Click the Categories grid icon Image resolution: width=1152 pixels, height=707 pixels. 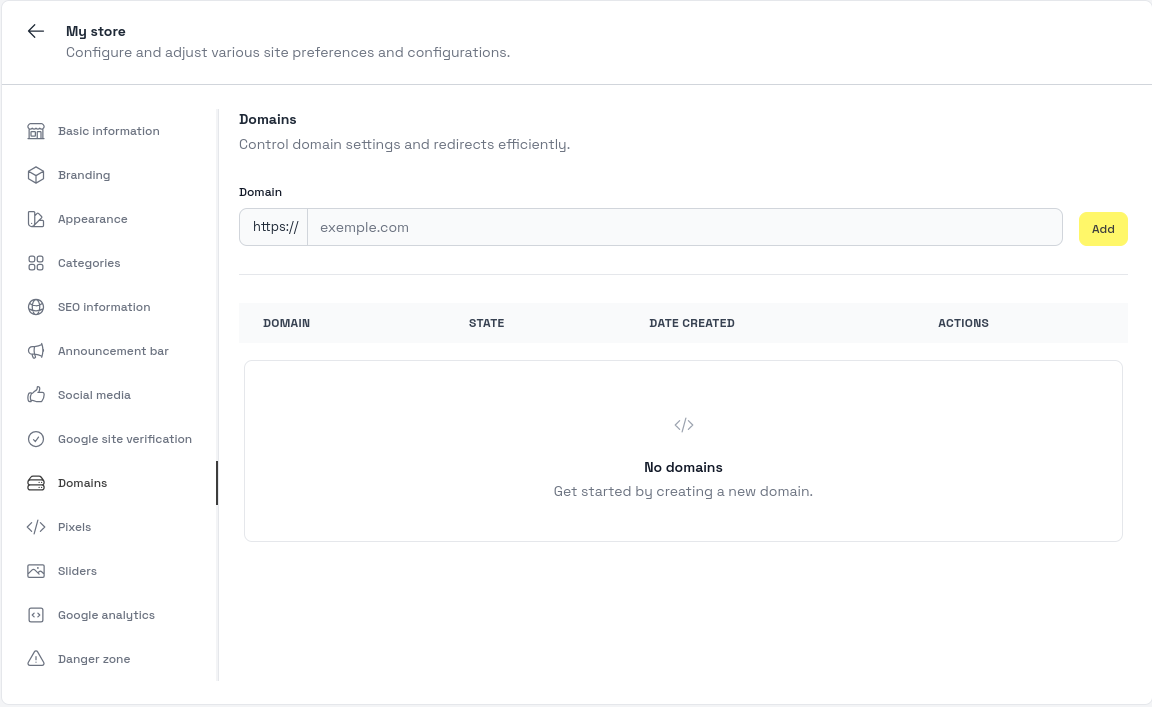point(36,263)
